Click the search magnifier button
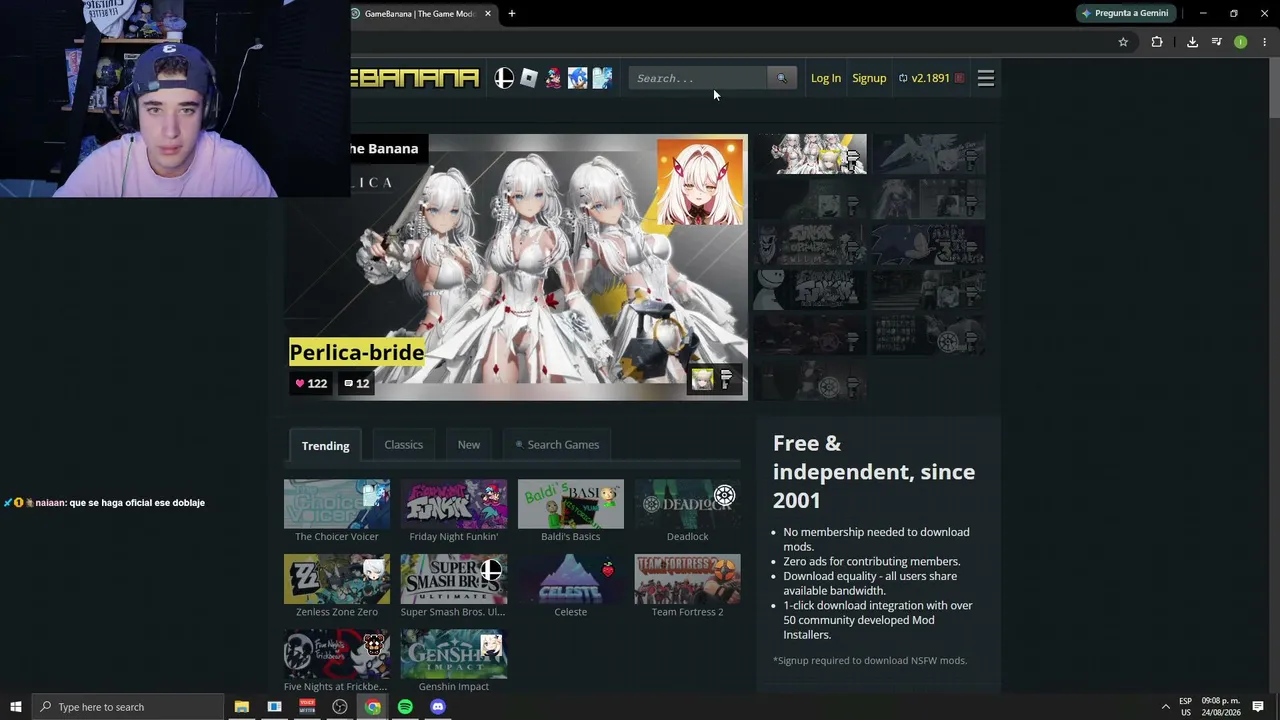 (782, 78)
